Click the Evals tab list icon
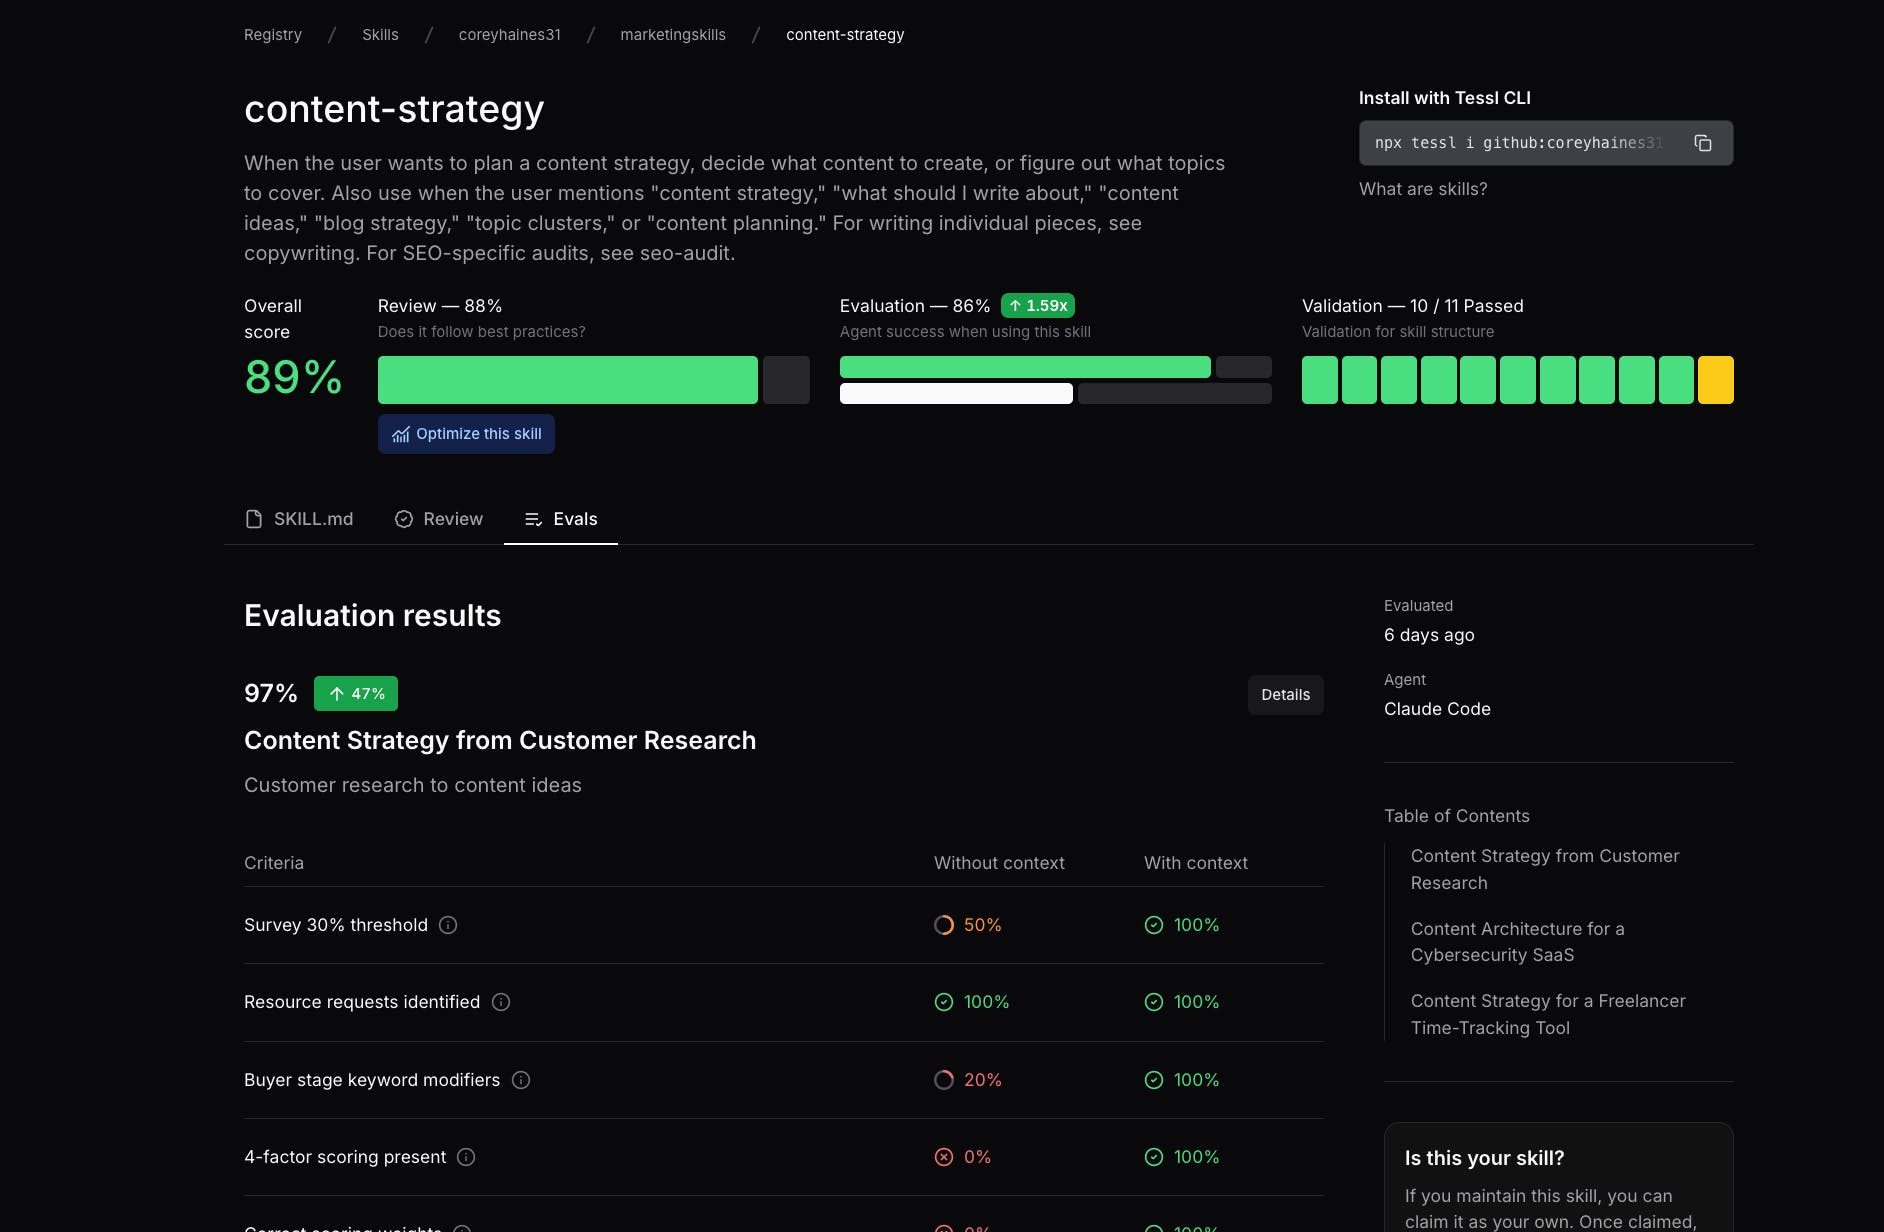This screenshot has width=1884, height=1232. pyautogui.click(x=533, y=519)
